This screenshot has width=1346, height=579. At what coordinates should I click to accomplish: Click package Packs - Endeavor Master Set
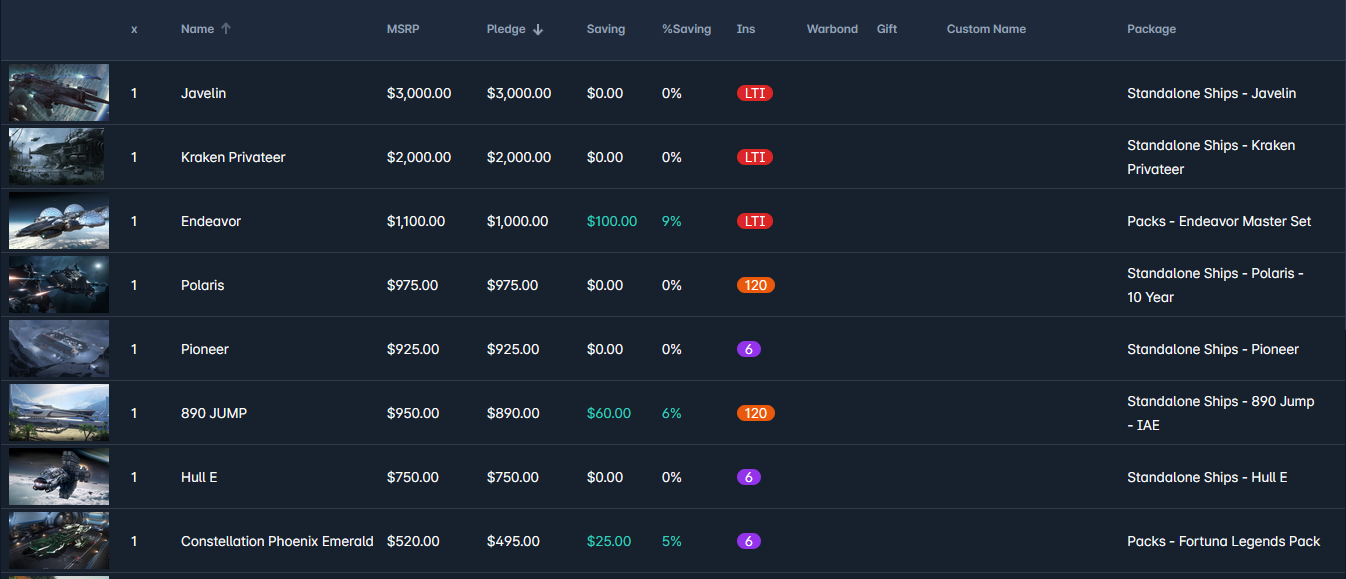pos(1219,221)
